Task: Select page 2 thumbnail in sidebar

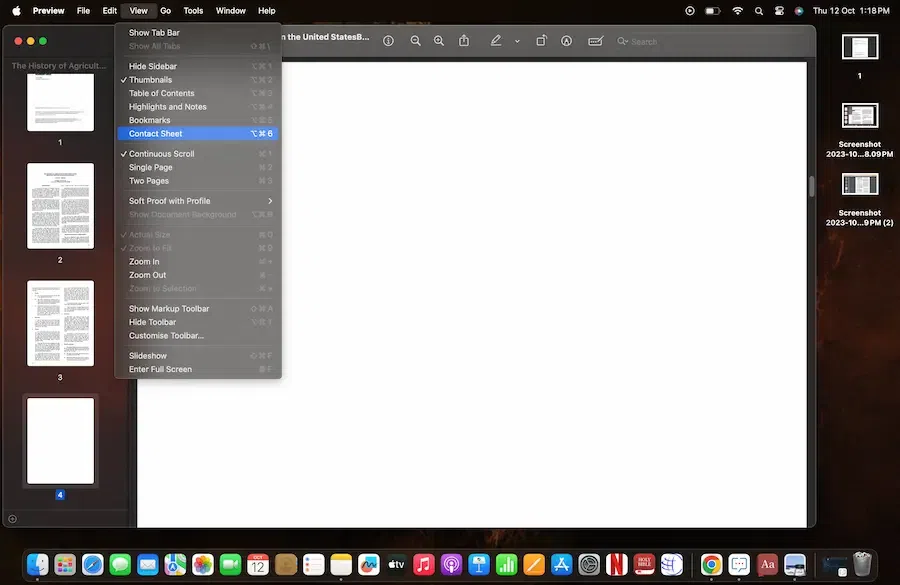Action: click(x=60, y=206)
